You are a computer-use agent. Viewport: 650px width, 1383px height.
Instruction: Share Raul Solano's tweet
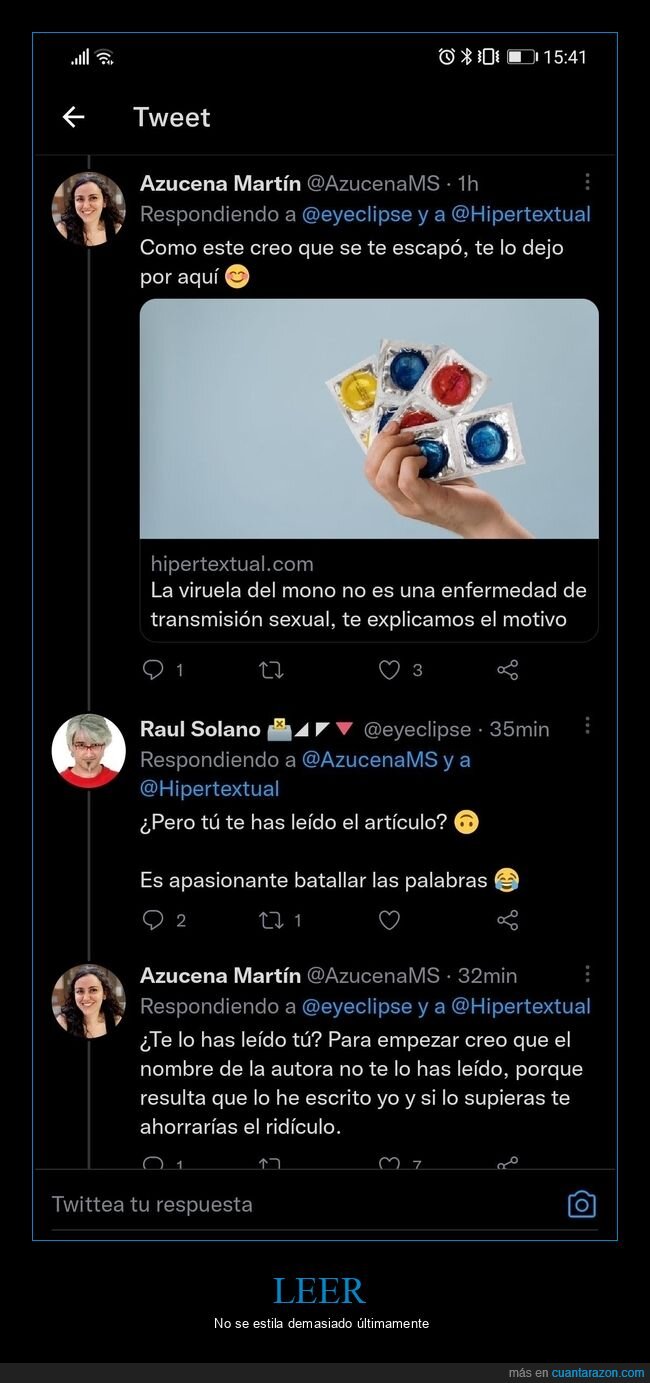(x=507, y=919)
